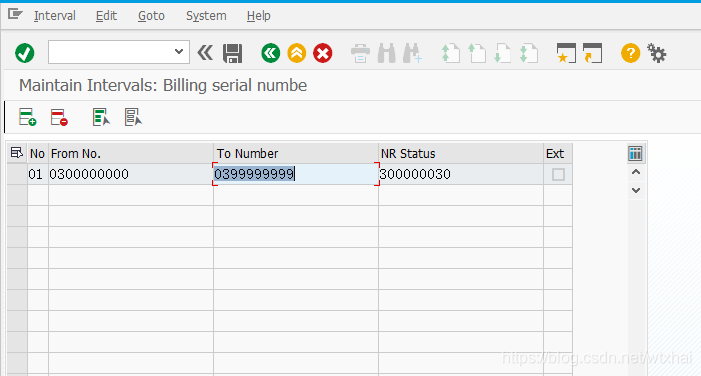Open the Interval menu
Screen dimensions: 701x376
coord(55,16)
